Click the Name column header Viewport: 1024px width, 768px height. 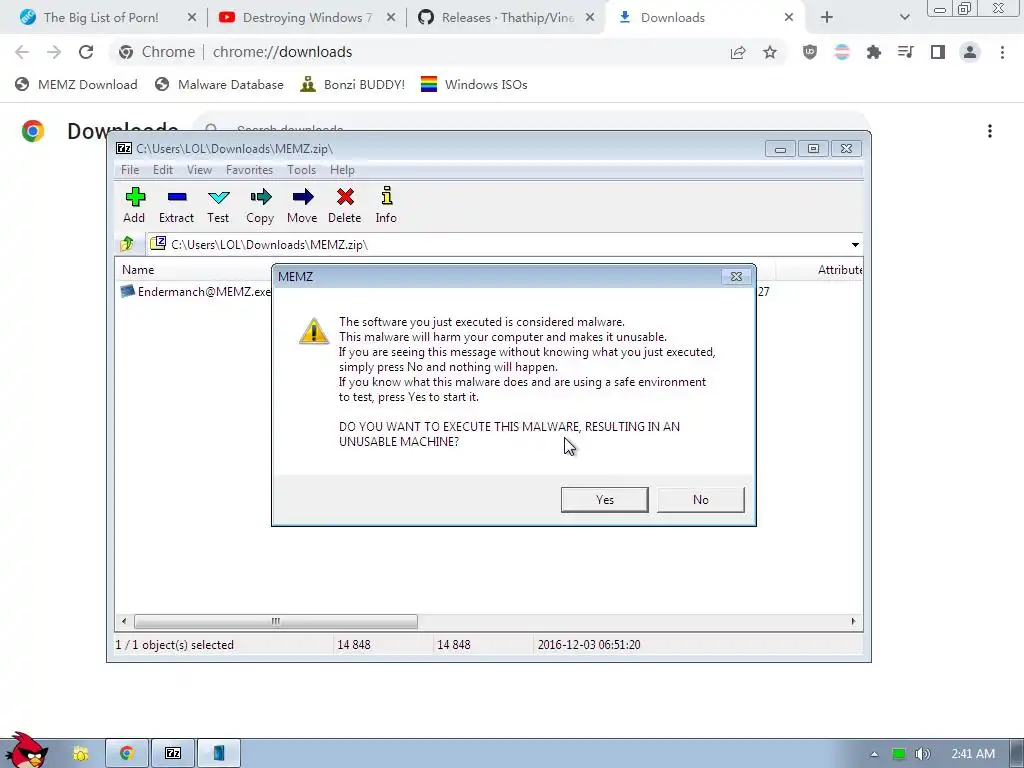pyautogui.click(x=138, y=270)
